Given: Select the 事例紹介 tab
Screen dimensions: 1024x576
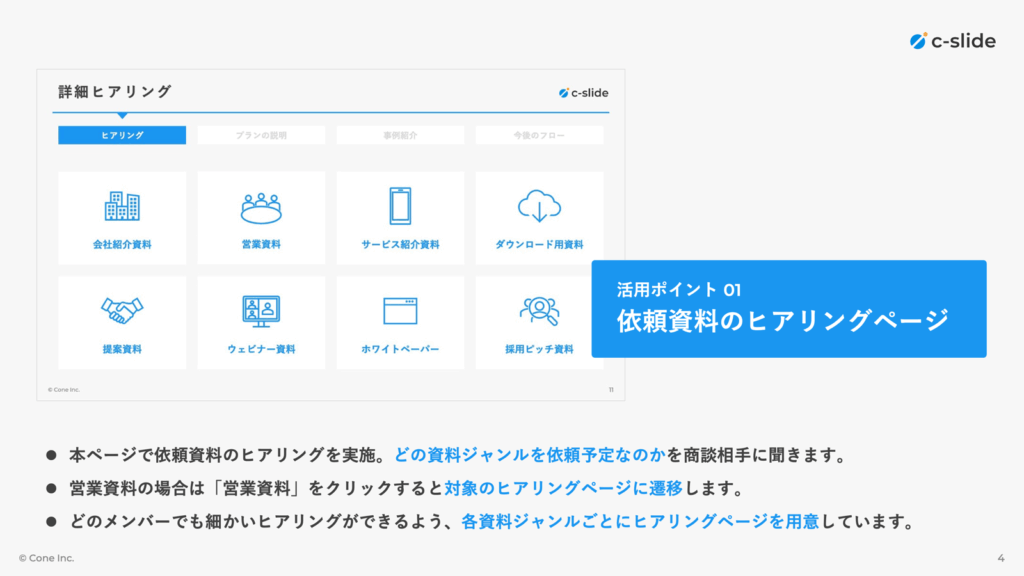Looking at the screenshot, I should [400, 135].
